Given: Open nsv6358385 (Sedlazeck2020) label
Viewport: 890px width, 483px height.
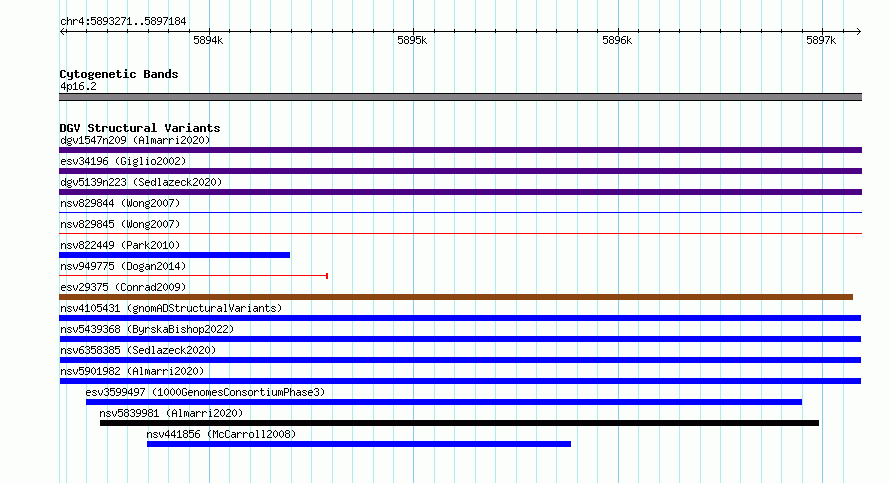Looking at the screenshot, I should (x=138, y=350).
